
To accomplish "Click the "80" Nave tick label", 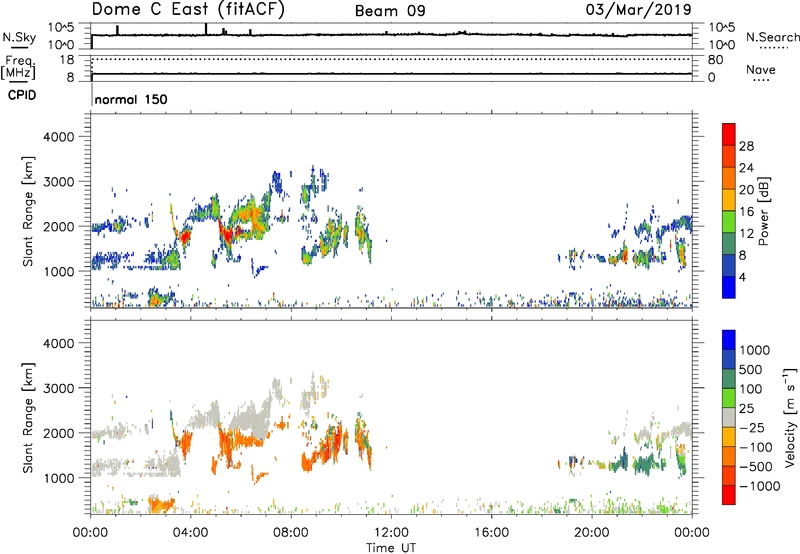I will (715, 60).
